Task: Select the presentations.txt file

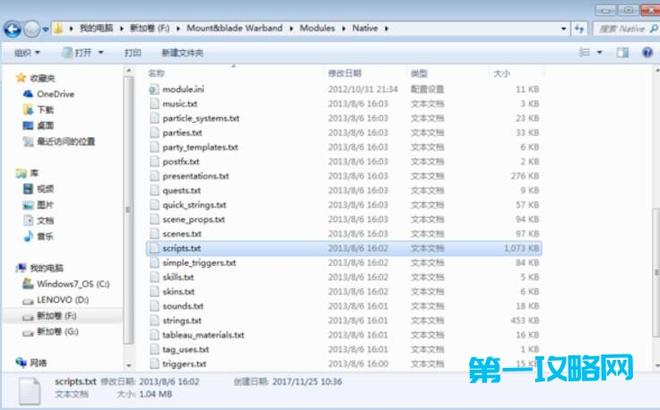Action: click(x=196, y=176)
